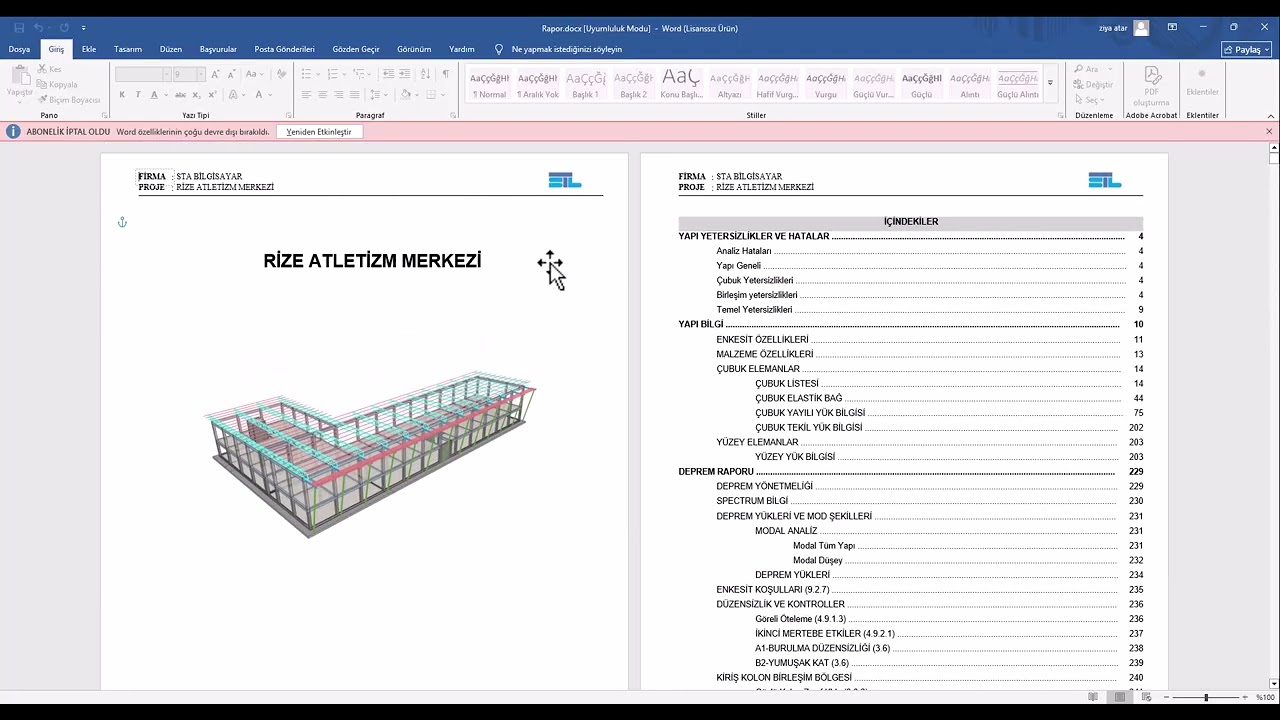Click the ziya atar account name

[1113, 28]
